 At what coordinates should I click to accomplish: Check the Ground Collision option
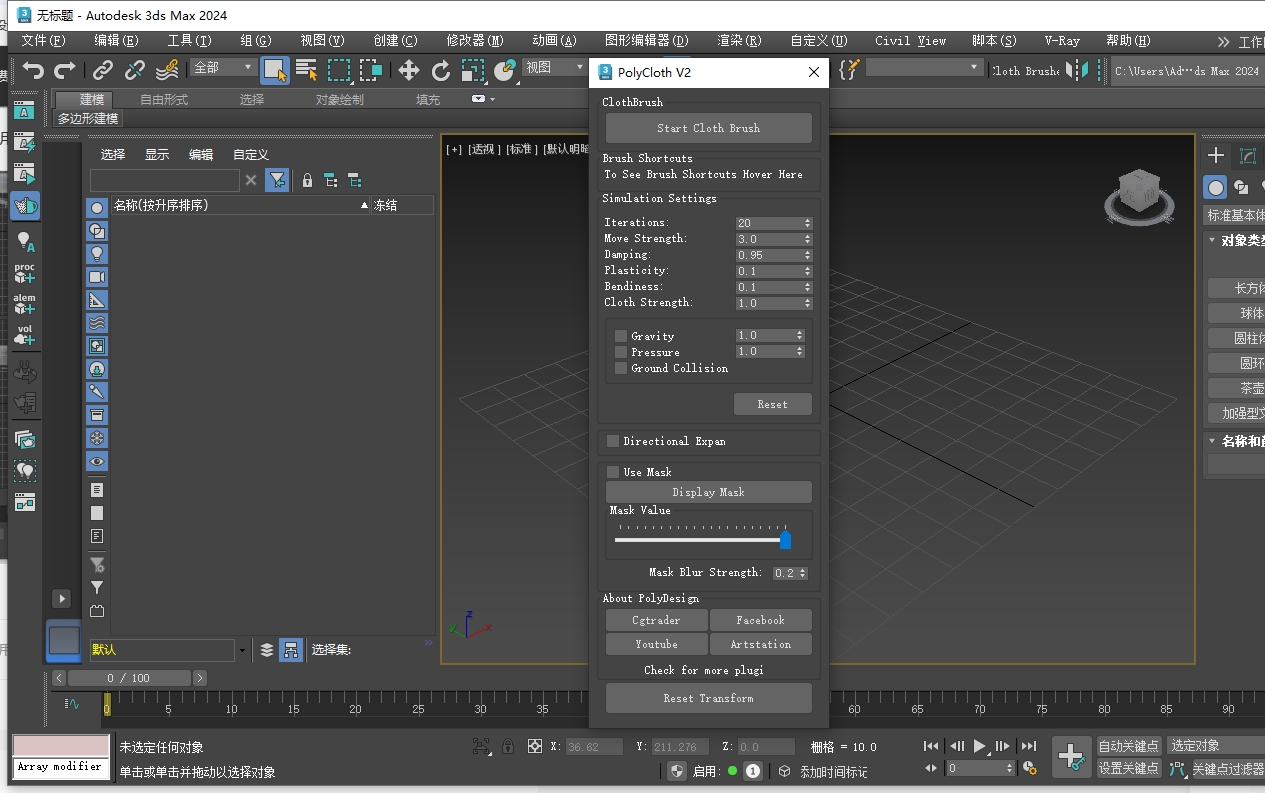[x=621, y=368]
